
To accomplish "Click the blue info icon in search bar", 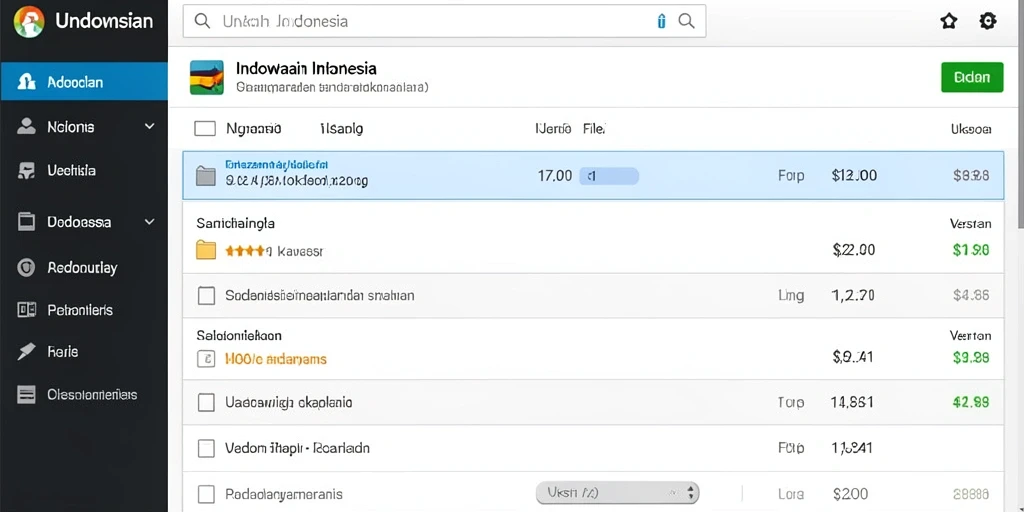I will [662, 21].
